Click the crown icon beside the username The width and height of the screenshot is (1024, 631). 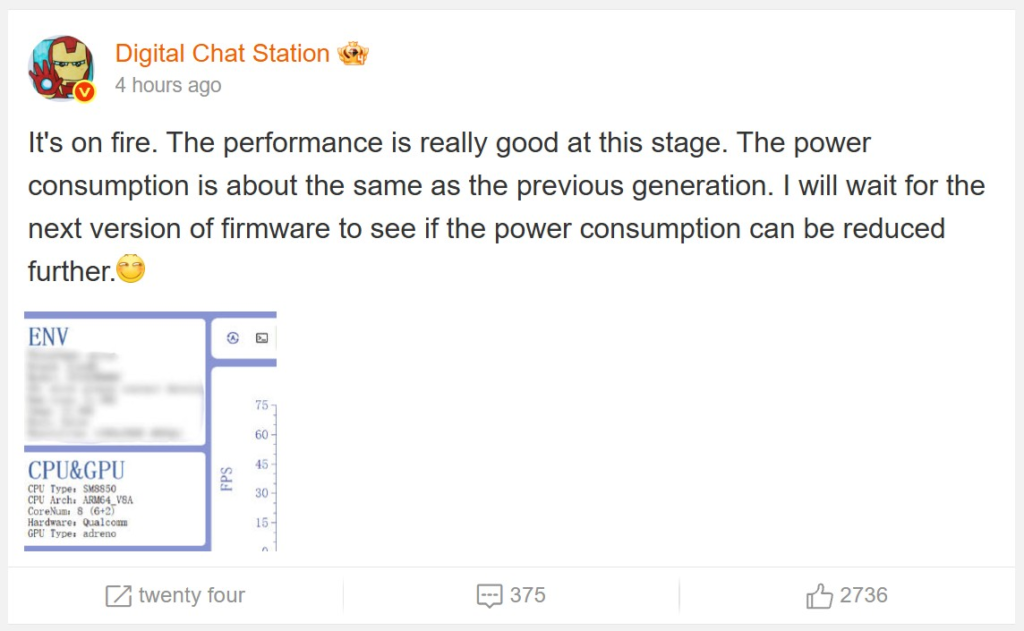354,53
